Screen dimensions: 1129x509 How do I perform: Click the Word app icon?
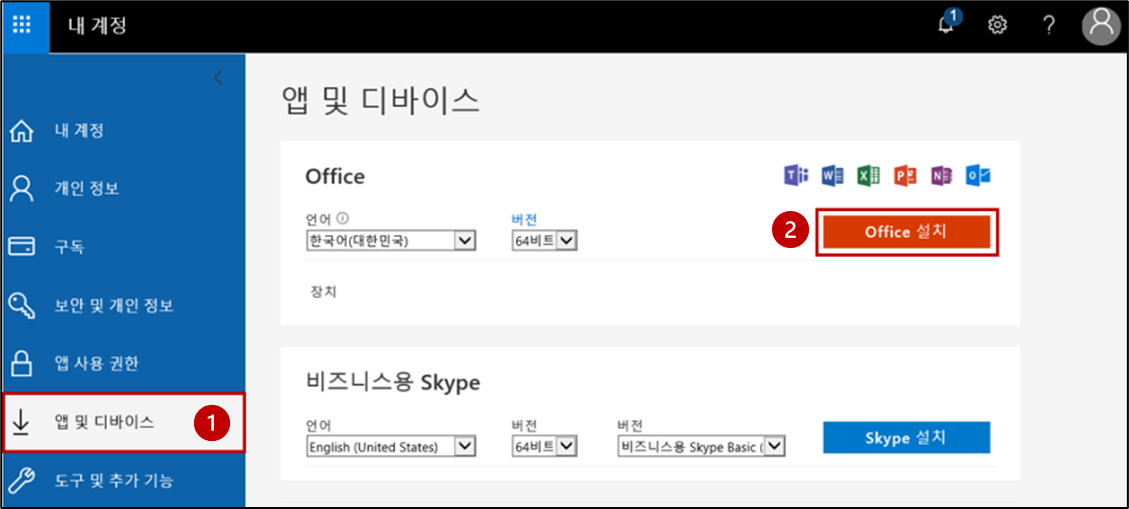(x=832, y=175)
